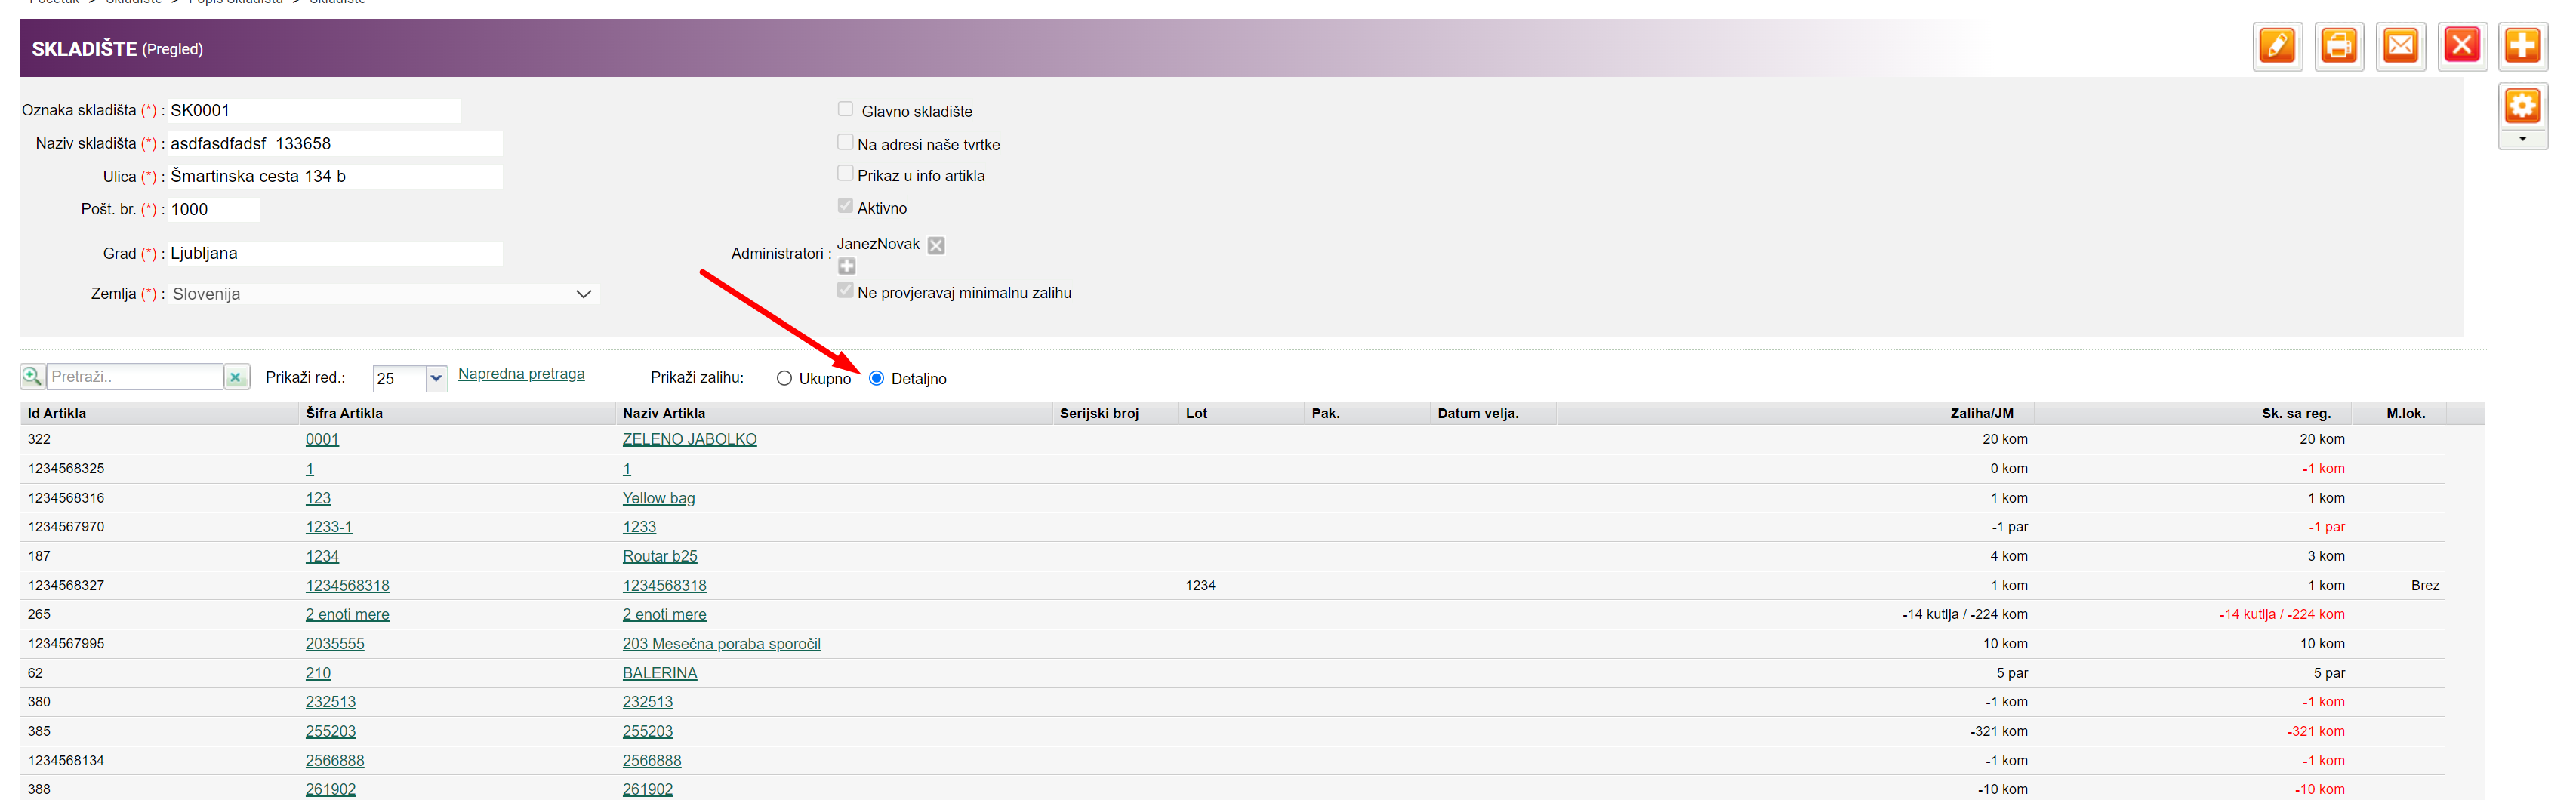Click the Oznaka skladišta field SK0001
This screenshot has height=800, width=2576.
pyautogui.click(x=314, y=110)
